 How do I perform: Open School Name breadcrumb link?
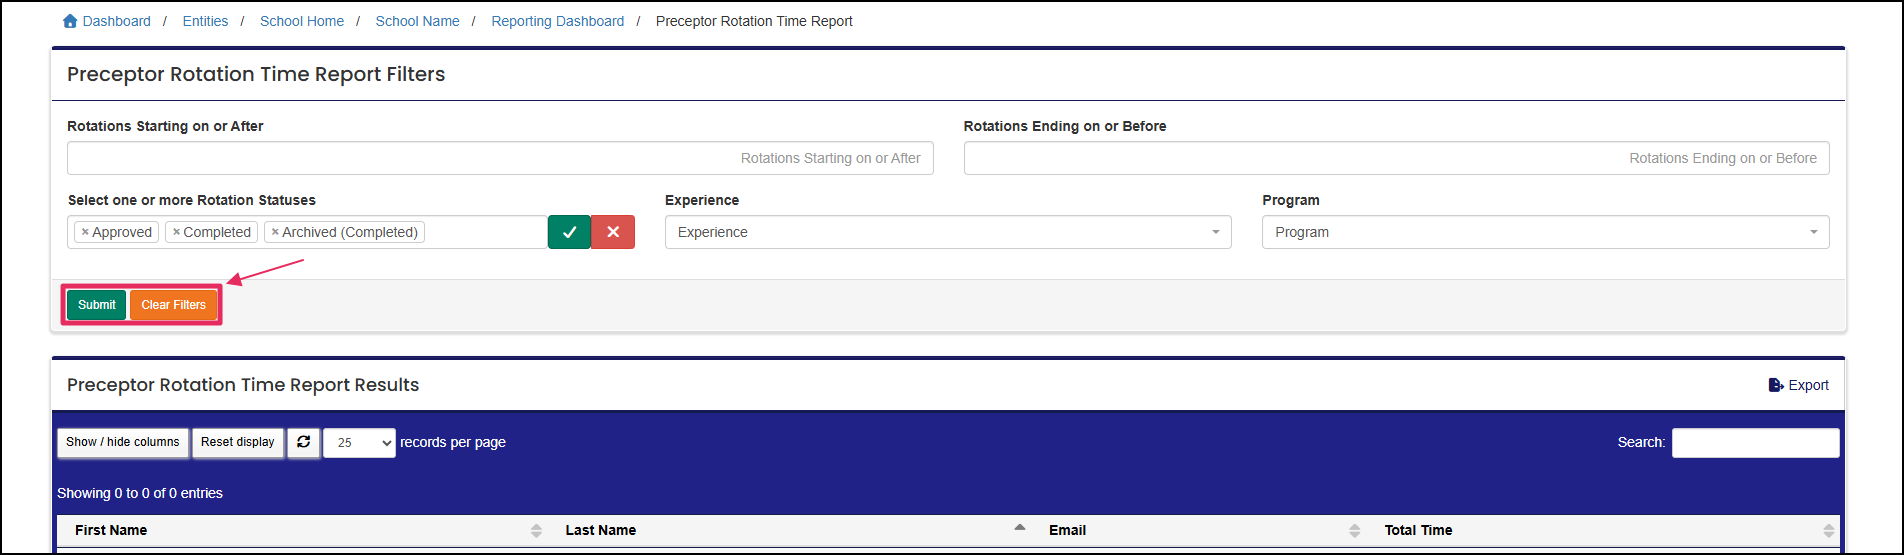pyautogui.click(x=418, y=21)
